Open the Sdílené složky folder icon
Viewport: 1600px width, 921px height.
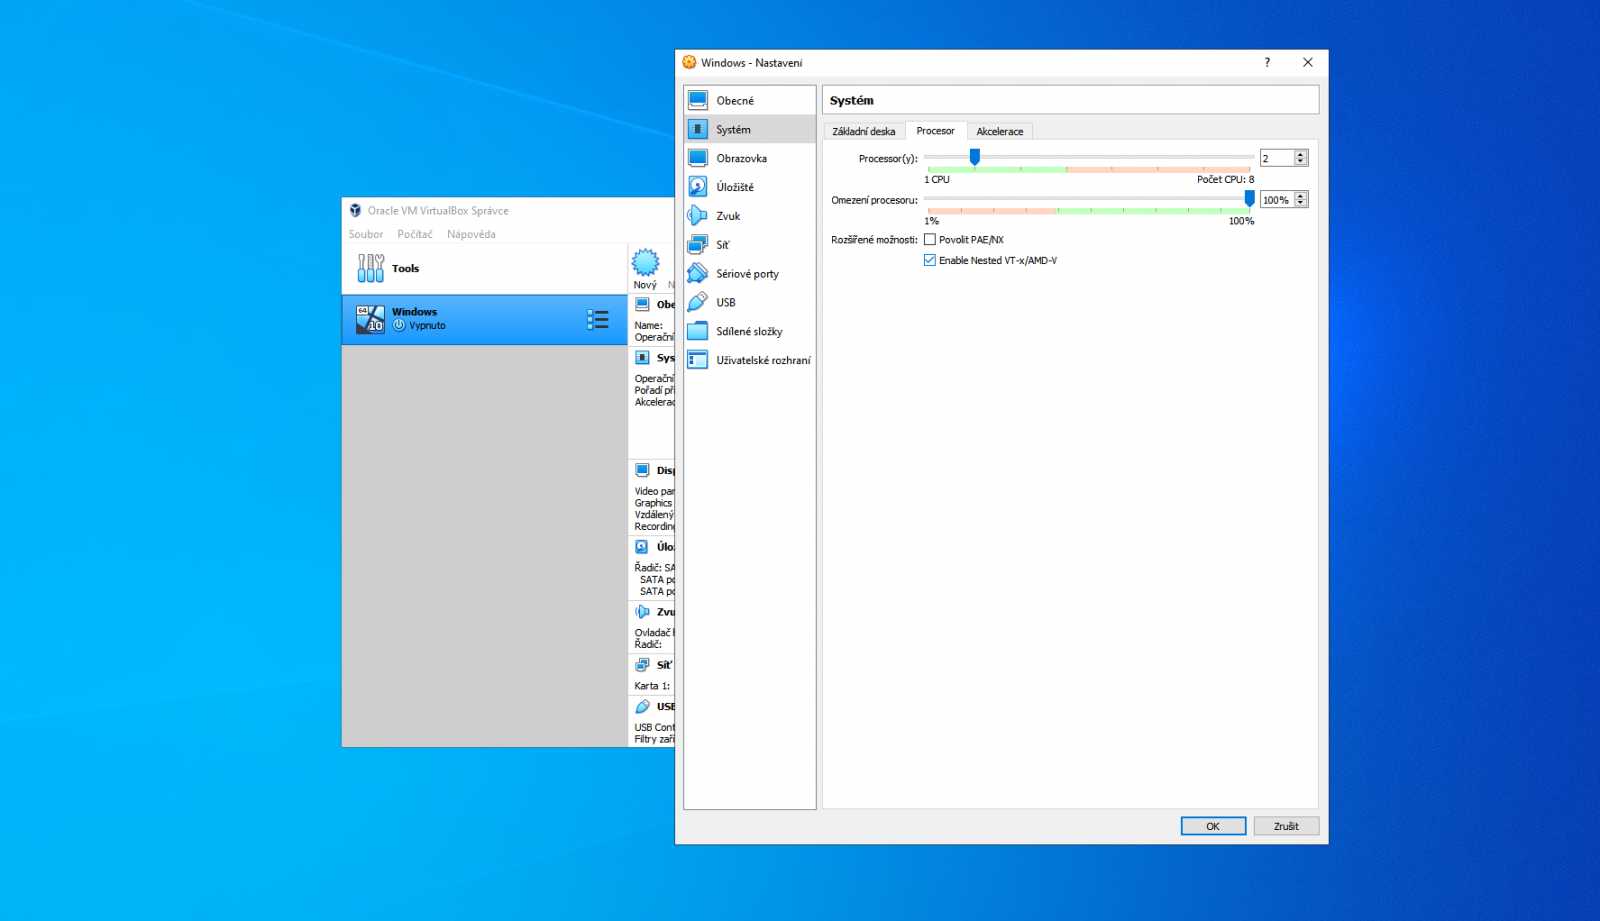698,331
